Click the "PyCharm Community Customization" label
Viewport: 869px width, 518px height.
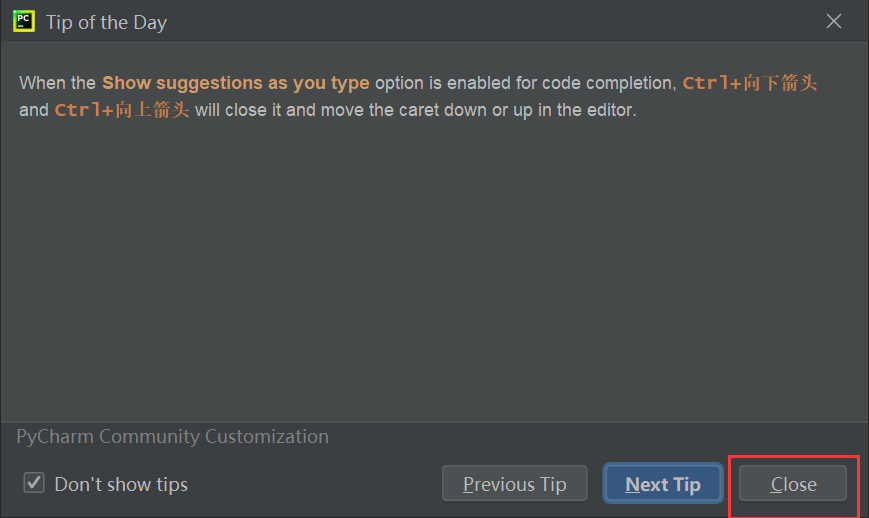click(x=172, y=437)
